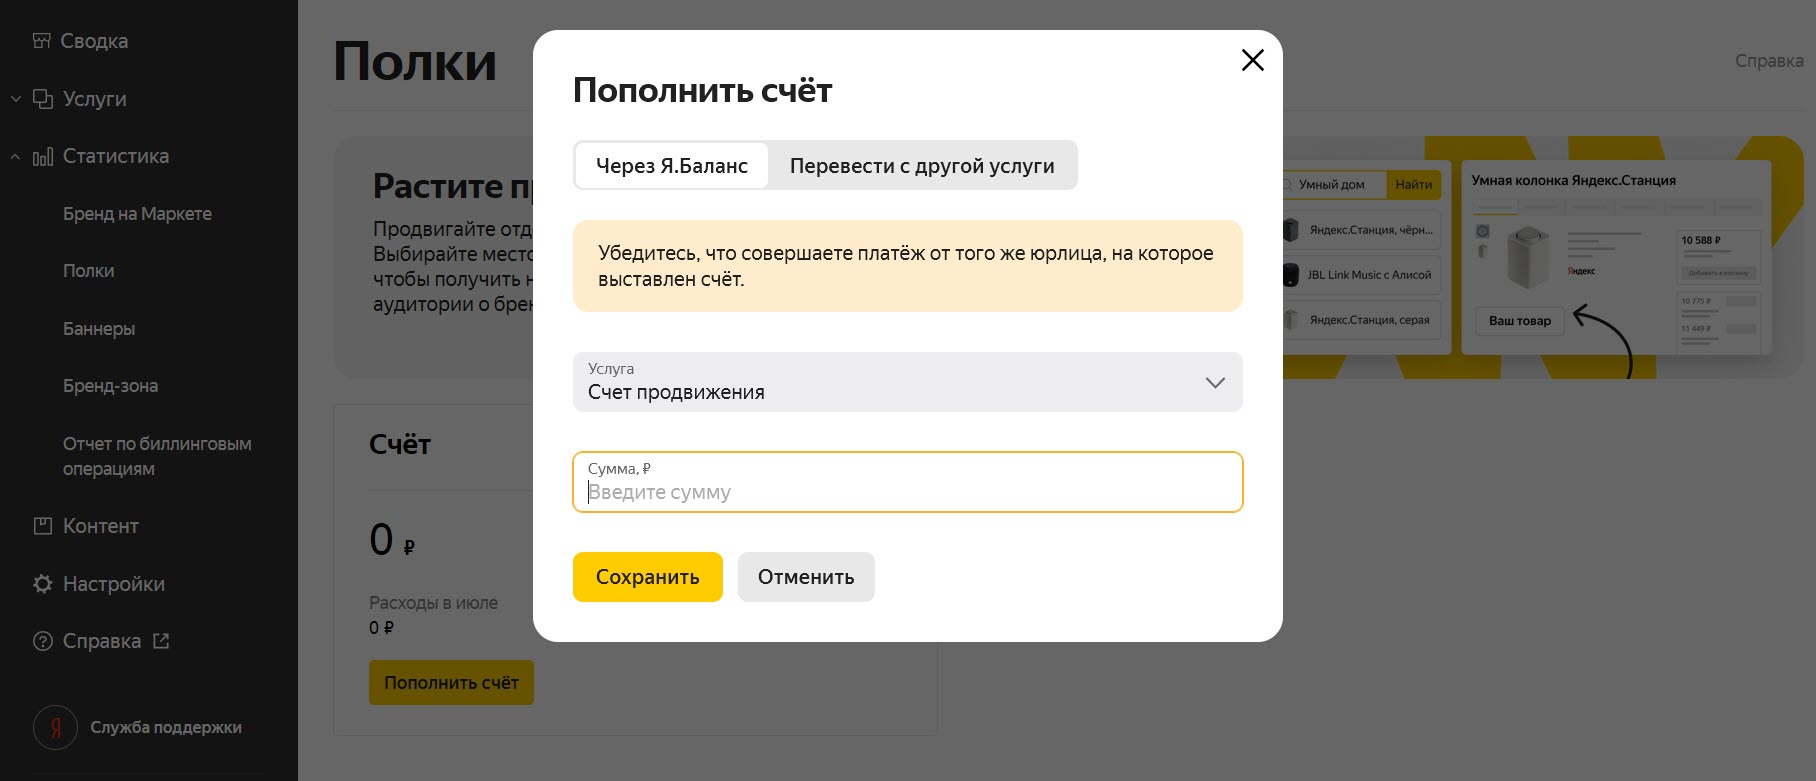This screenshot has height=781, width=1816.
Task: Open Услуги in the sidebar
Action: [x=94, y=99]
